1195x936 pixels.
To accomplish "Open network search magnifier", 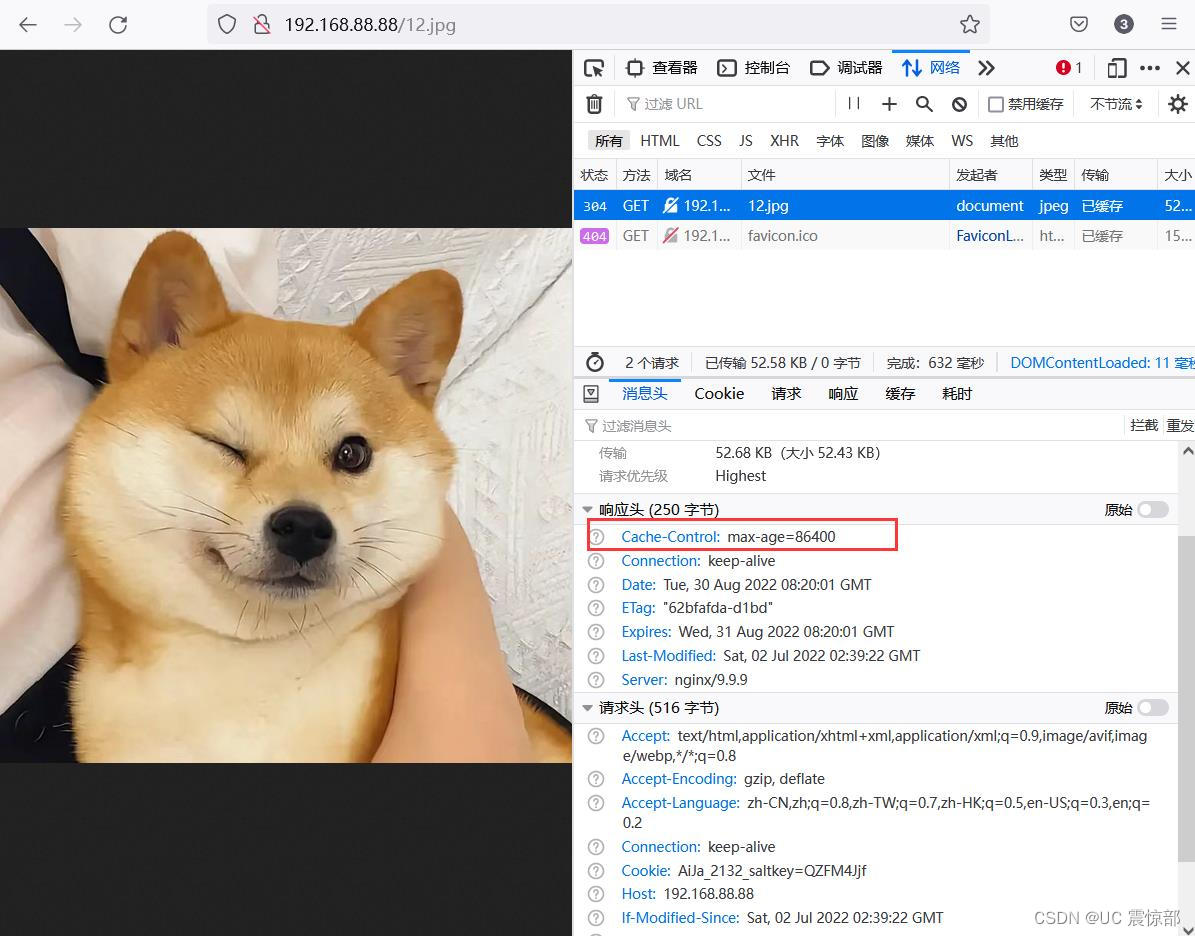I will pyautogui.click(x=924, y=104).
